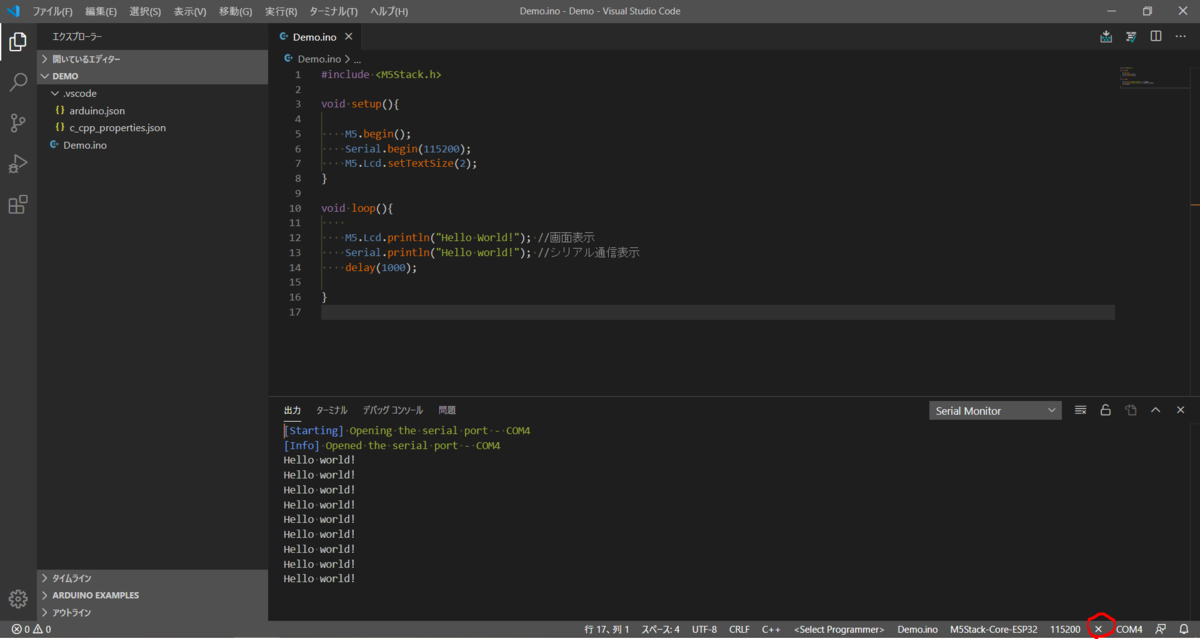Open the 移動(G) menu
This screenshot has height=639, width=1200.
[235, 11]
